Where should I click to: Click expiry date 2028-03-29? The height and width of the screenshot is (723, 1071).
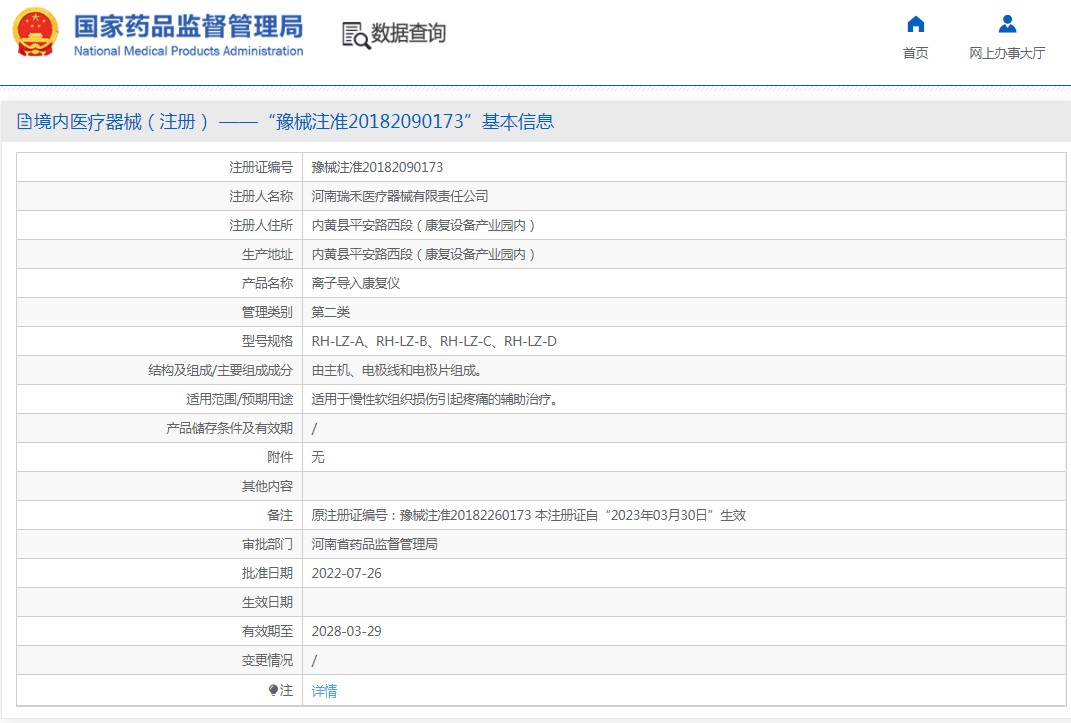pos(346,632)
